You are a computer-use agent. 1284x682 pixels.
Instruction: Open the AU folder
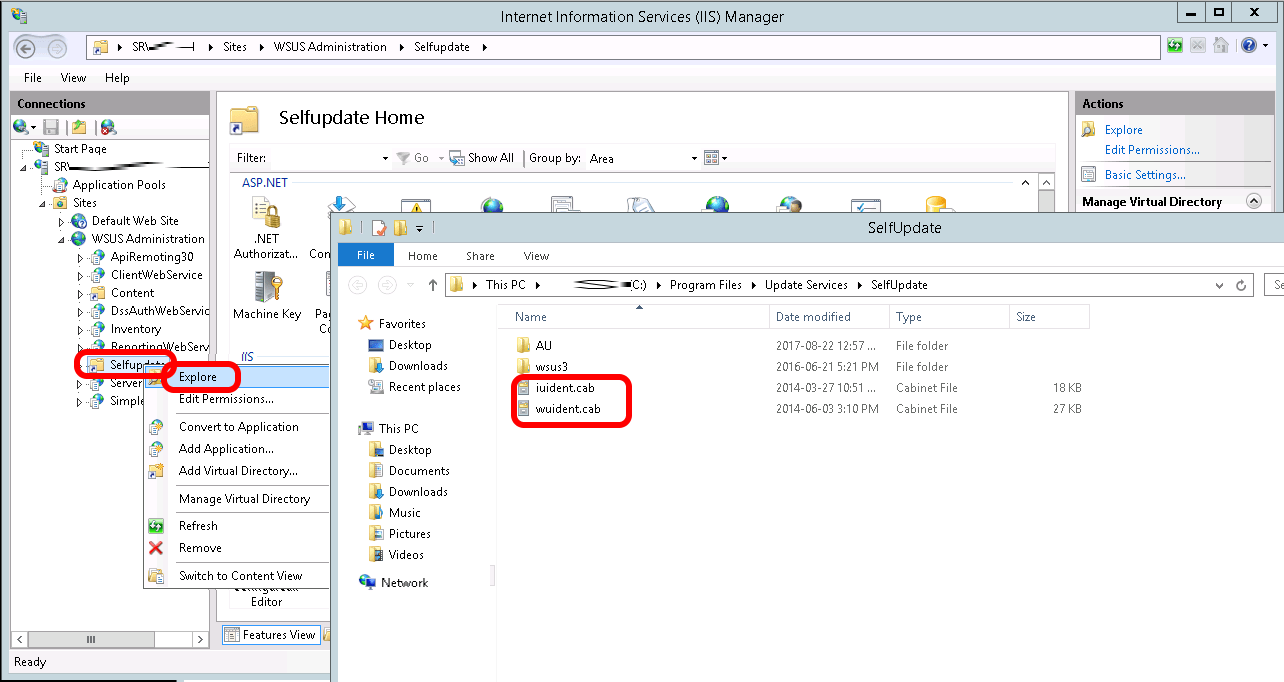[543, 345]
